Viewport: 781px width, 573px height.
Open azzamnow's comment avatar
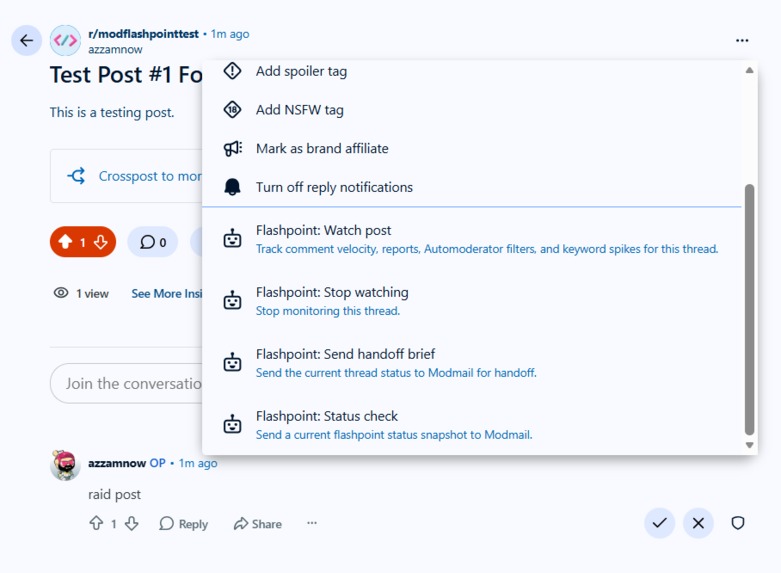tap(65, 465)
